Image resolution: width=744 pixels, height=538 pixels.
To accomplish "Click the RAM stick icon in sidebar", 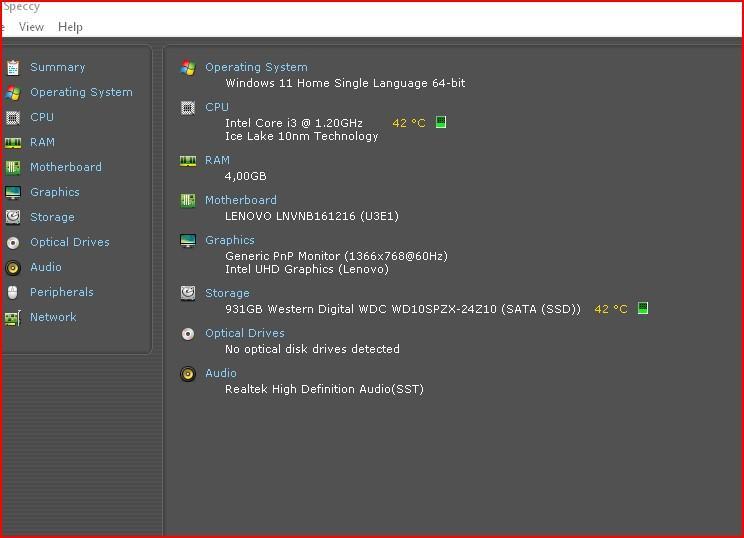I will [x=13, y=143].
